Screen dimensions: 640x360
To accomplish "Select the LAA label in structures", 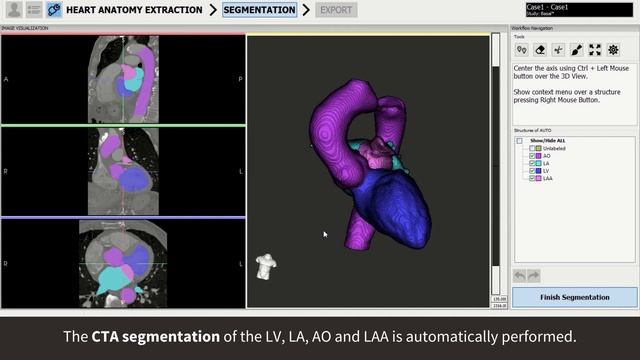I will (548, 178).
